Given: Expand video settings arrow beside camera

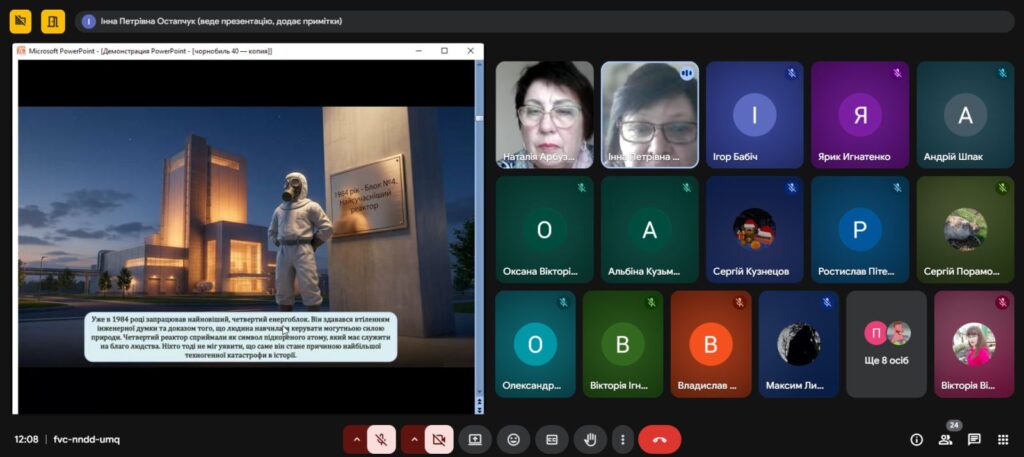Looking at the screenshot, I should (x=412, y=439).
